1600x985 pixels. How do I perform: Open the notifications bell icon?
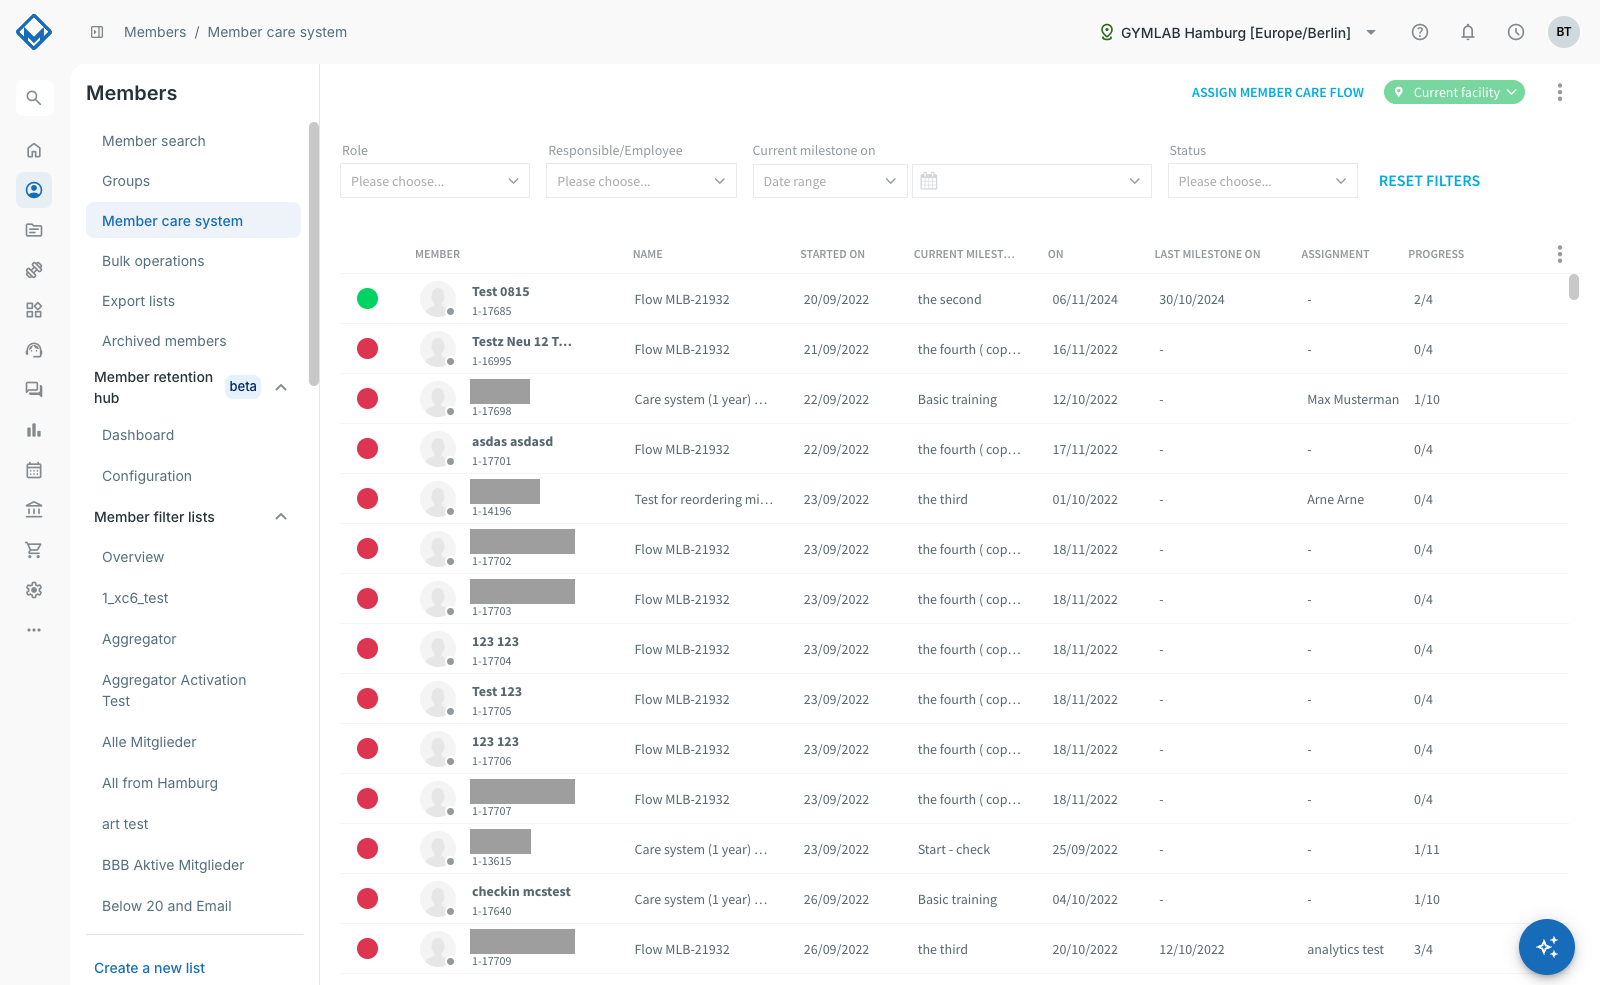point(1468,32)
